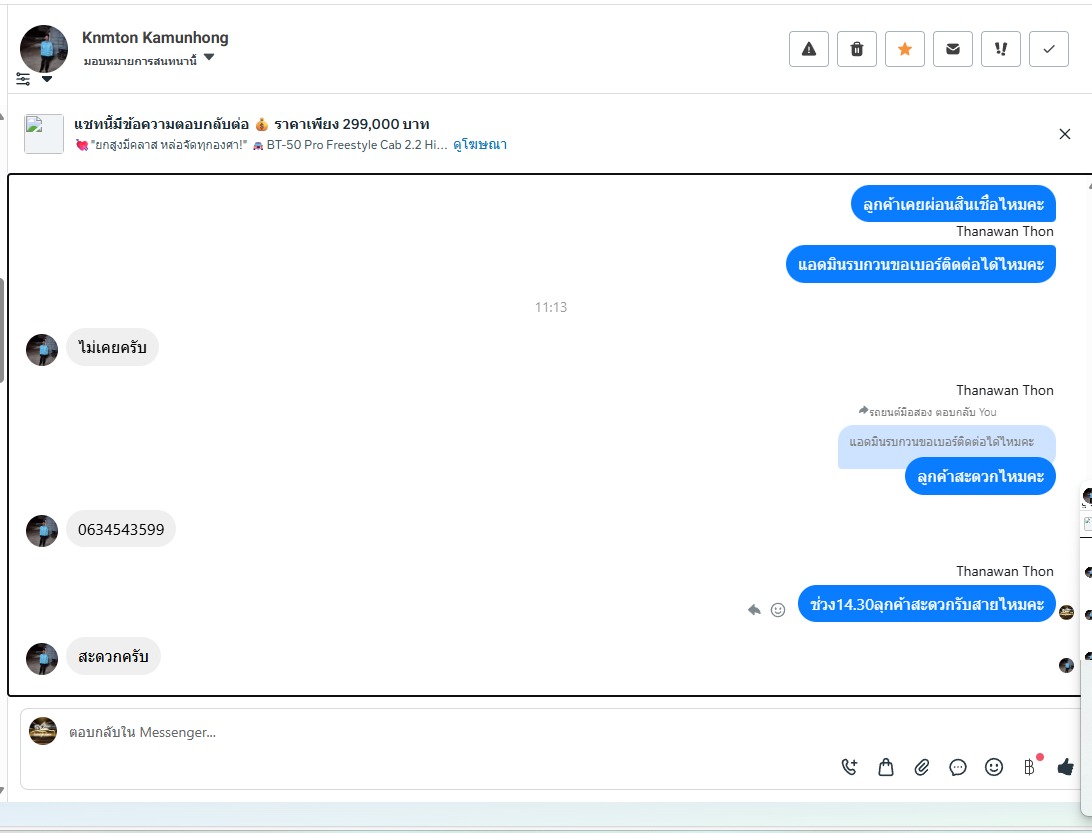Open the assign conversation dropdown arrow
The image size is (1092, 833).
(209, 58)
